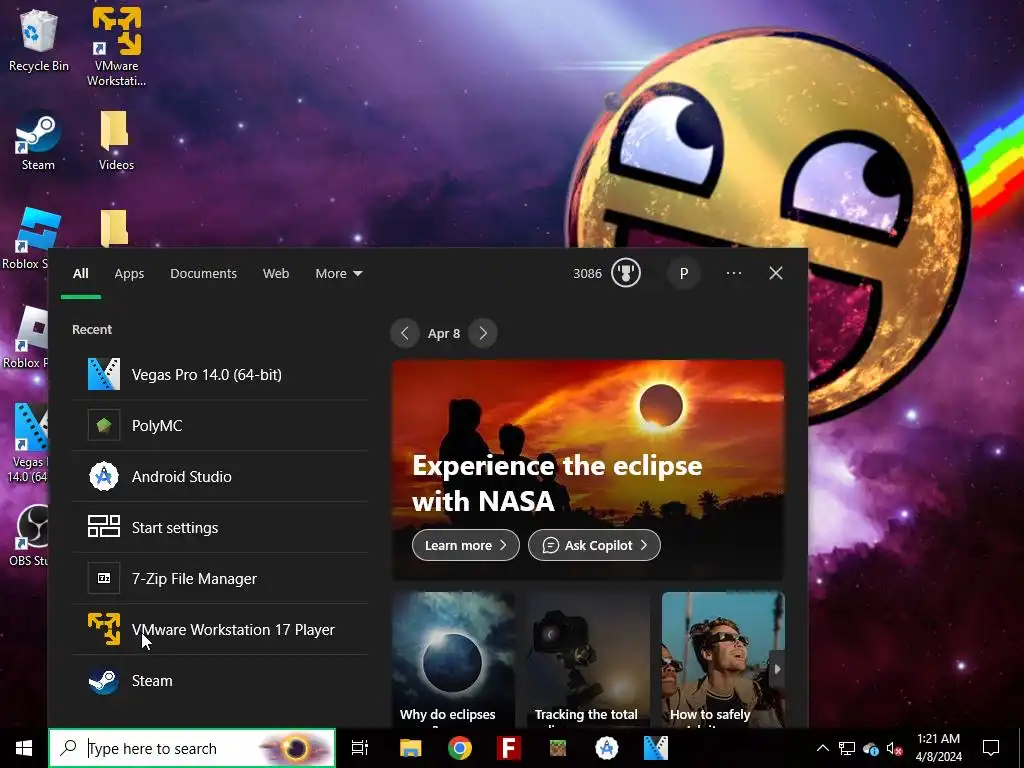Go to previous day before Apr 8

pyautogui.click(x=405, y=333)
